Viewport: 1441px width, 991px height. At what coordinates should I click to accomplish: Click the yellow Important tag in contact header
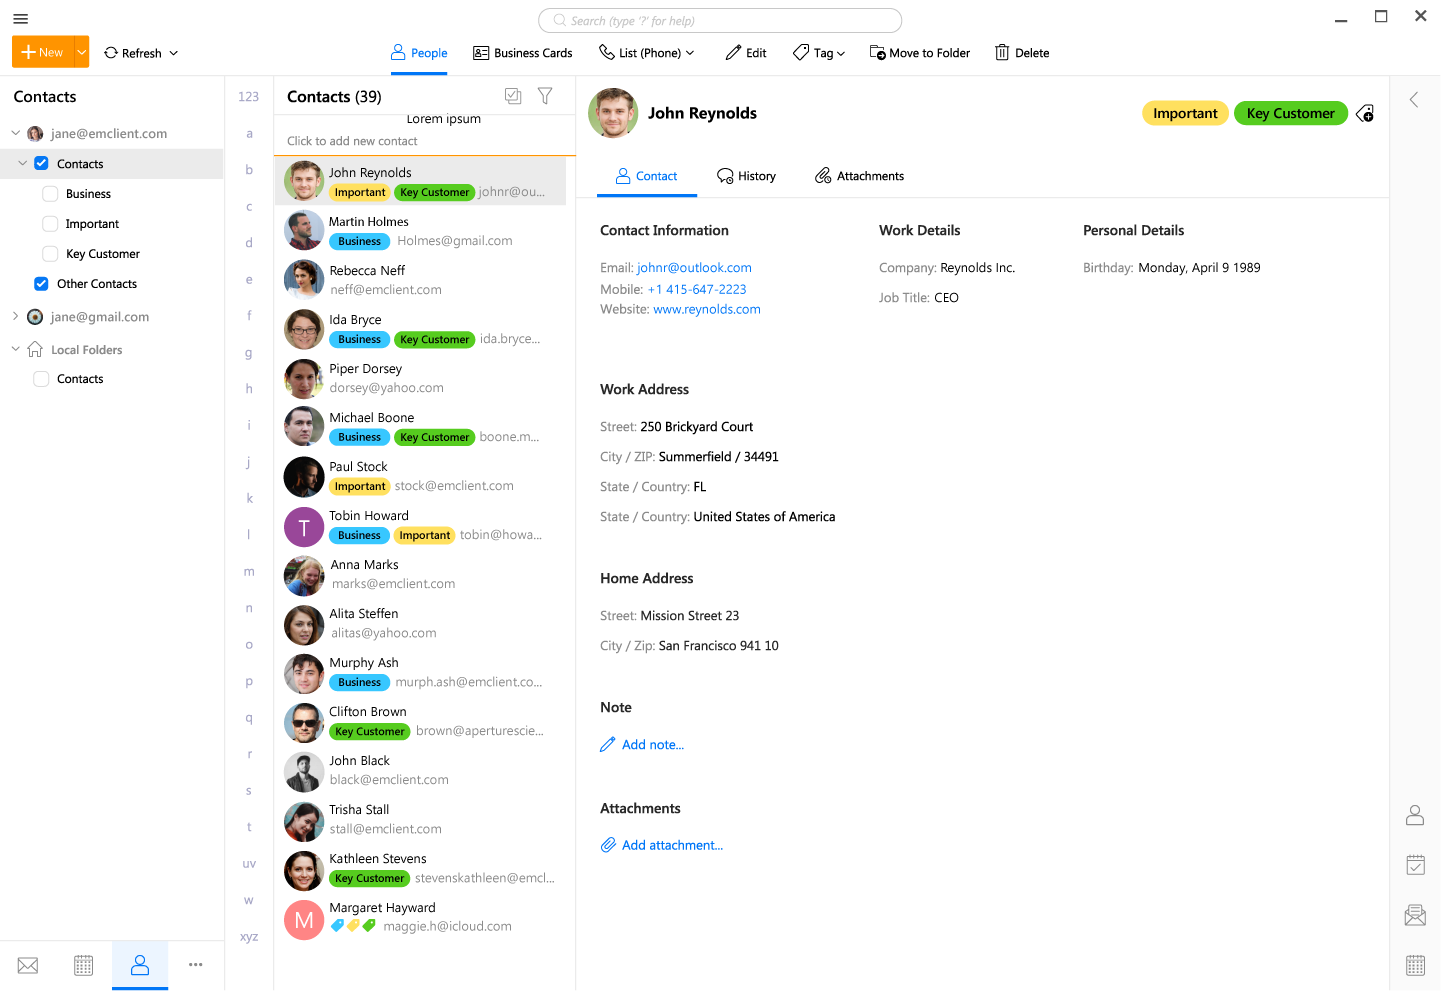[1185, 114]
